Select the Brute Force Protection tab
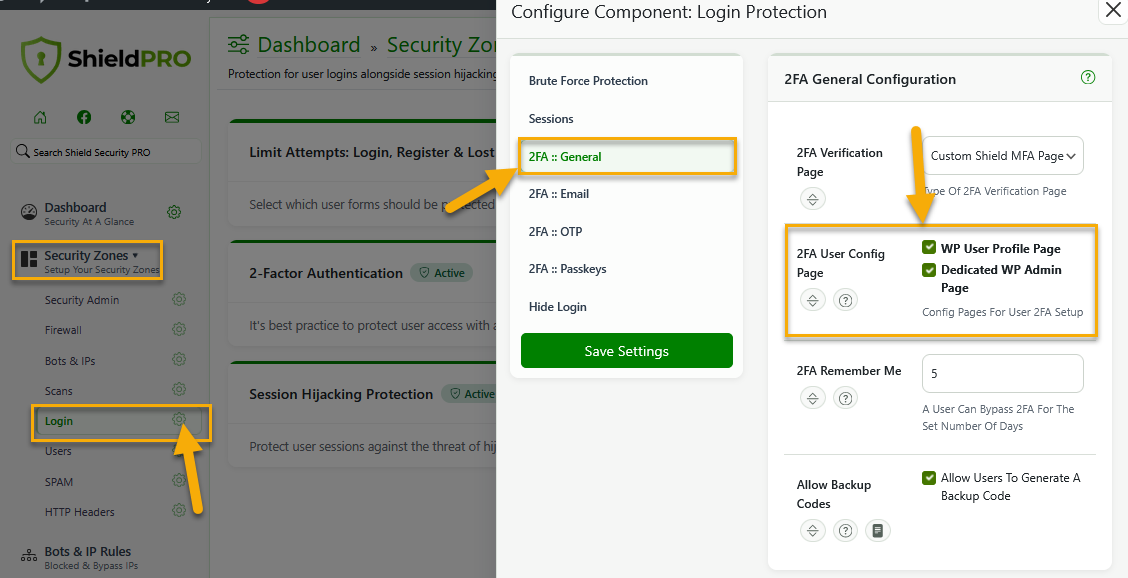The image size is (1128, 578). [588, 81]
